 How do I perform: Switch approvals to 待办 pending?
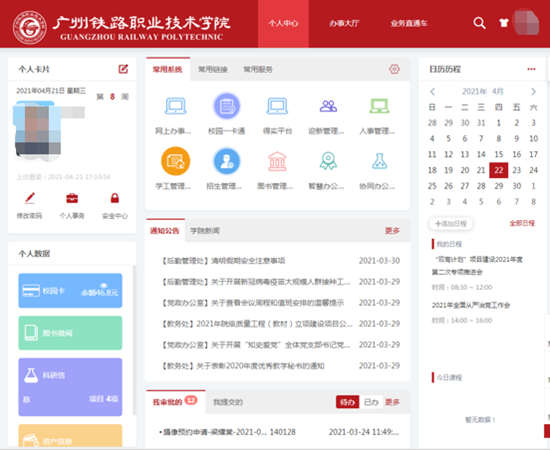[347, 402]
